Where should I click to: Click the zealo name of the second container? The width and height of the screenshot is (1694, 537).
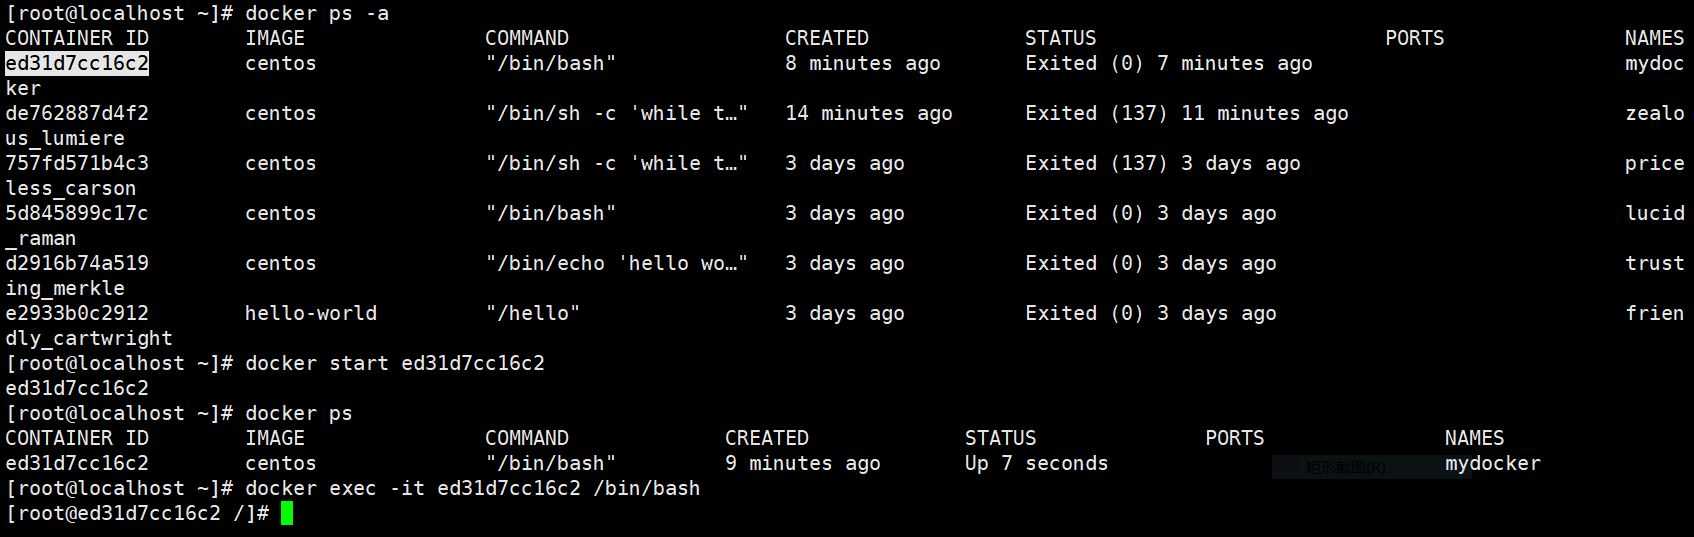coord(1655,113)
